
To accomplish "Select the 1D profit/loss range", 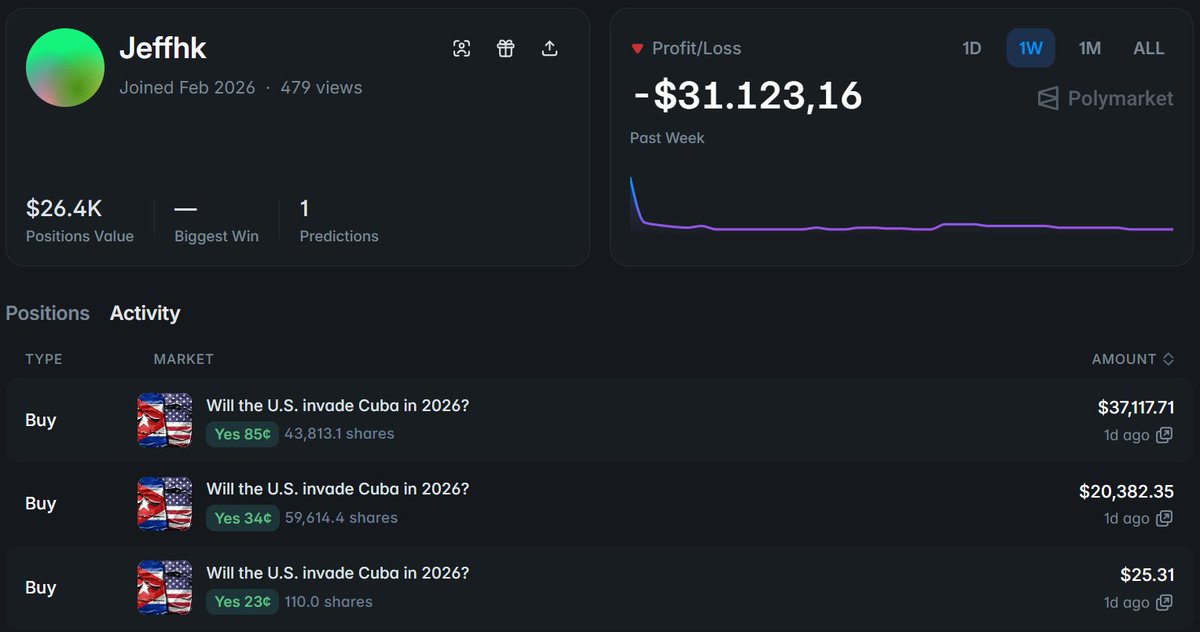I will pyautogui.click(x=971, y=48).
